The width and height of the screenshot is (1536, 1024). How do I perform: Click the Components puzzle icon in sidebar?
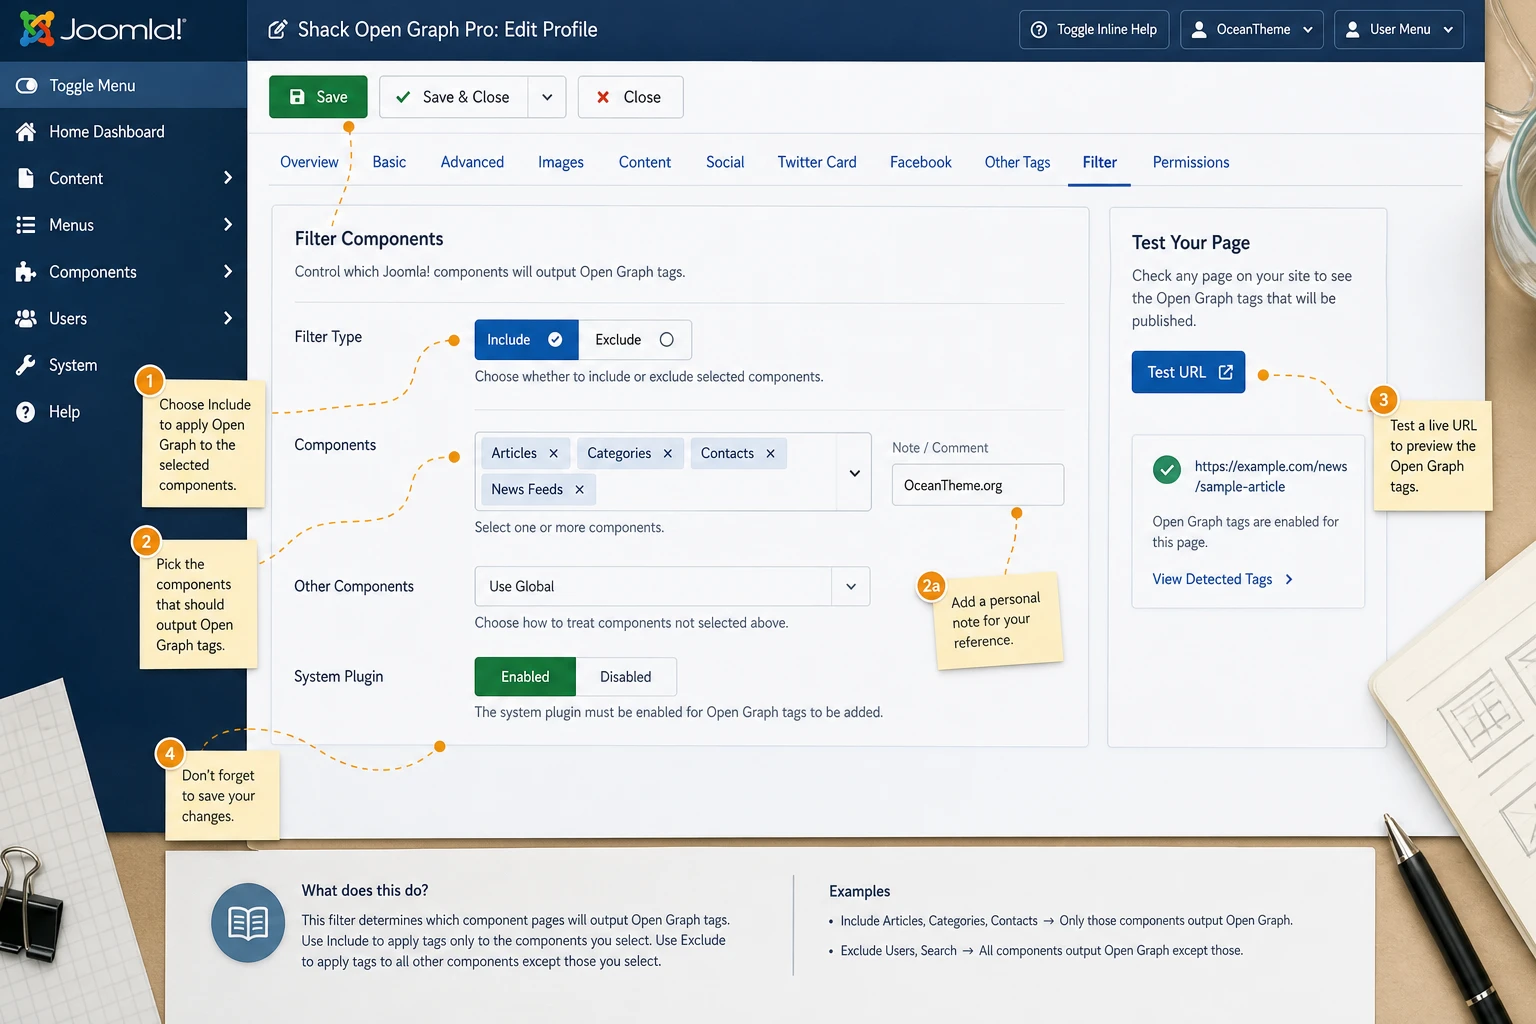(x=26, y=272)
